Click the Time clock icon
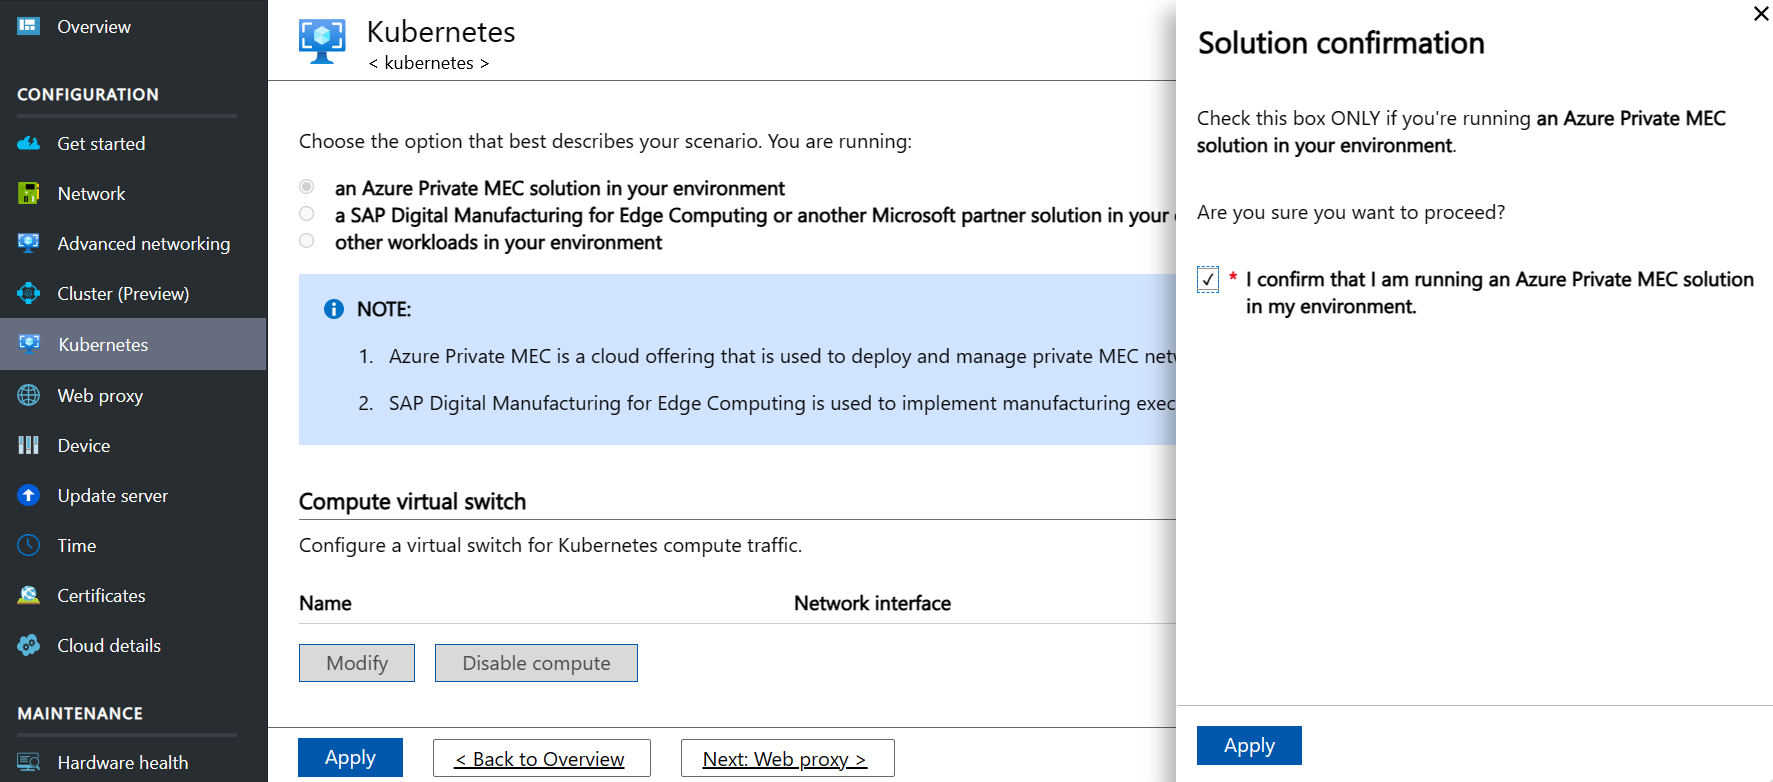The width and height of the screenshot is (1773, 782). (x=28, y=546)
